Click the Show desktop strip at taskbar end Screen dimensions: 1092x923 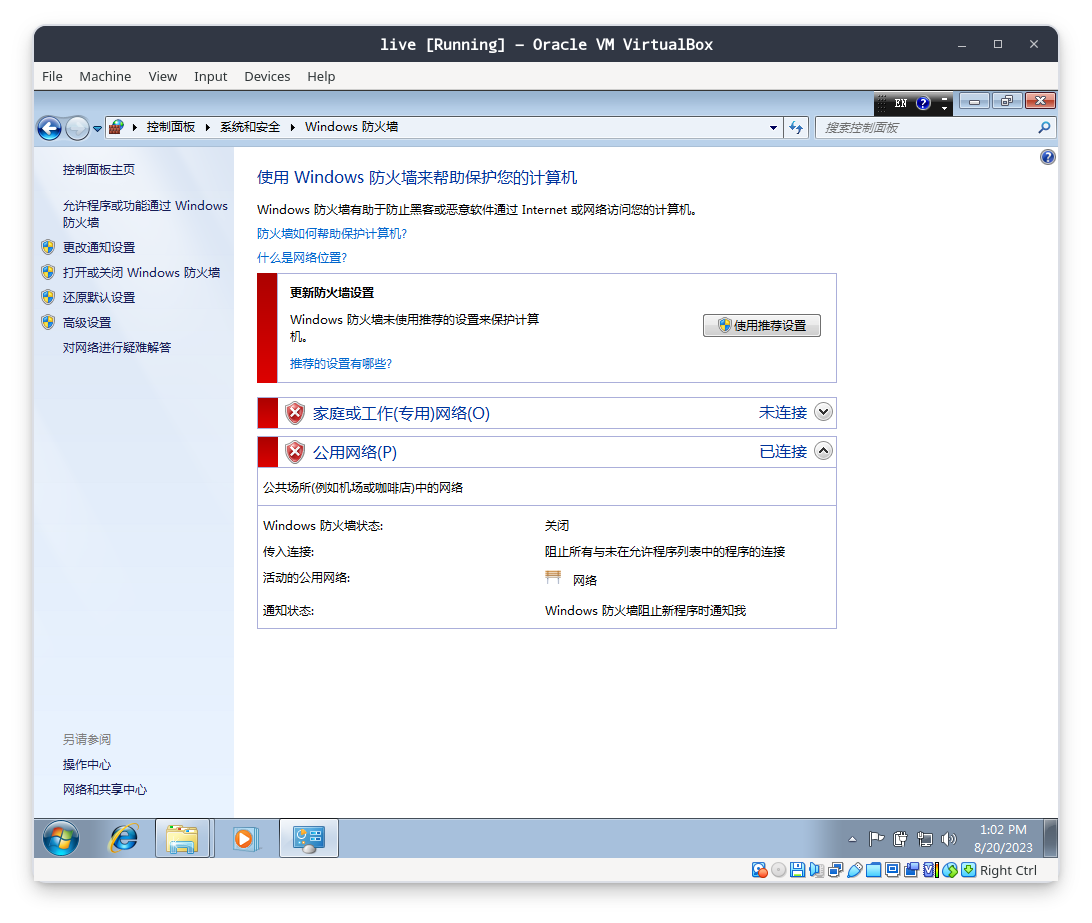tap(1050, 838)
